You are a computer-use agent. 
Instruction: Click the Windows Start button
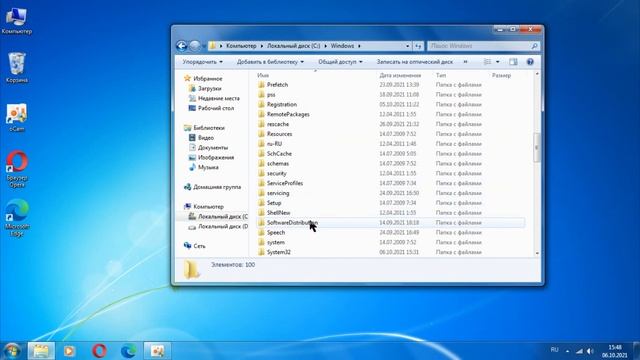pos(11,351)
